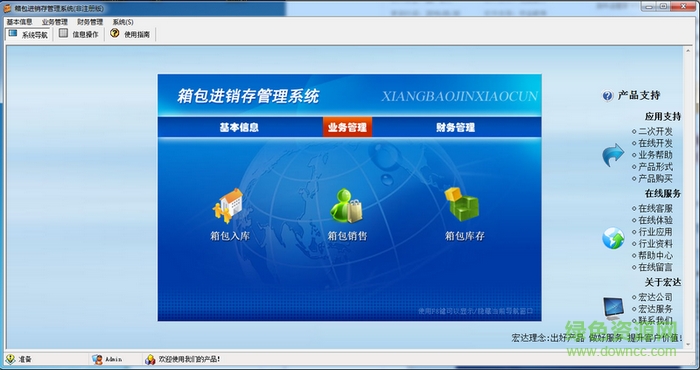The height and width of the screenshot is (370, 700).
Task: Click the 应用支持 section heading
Action: click(662, 117)
